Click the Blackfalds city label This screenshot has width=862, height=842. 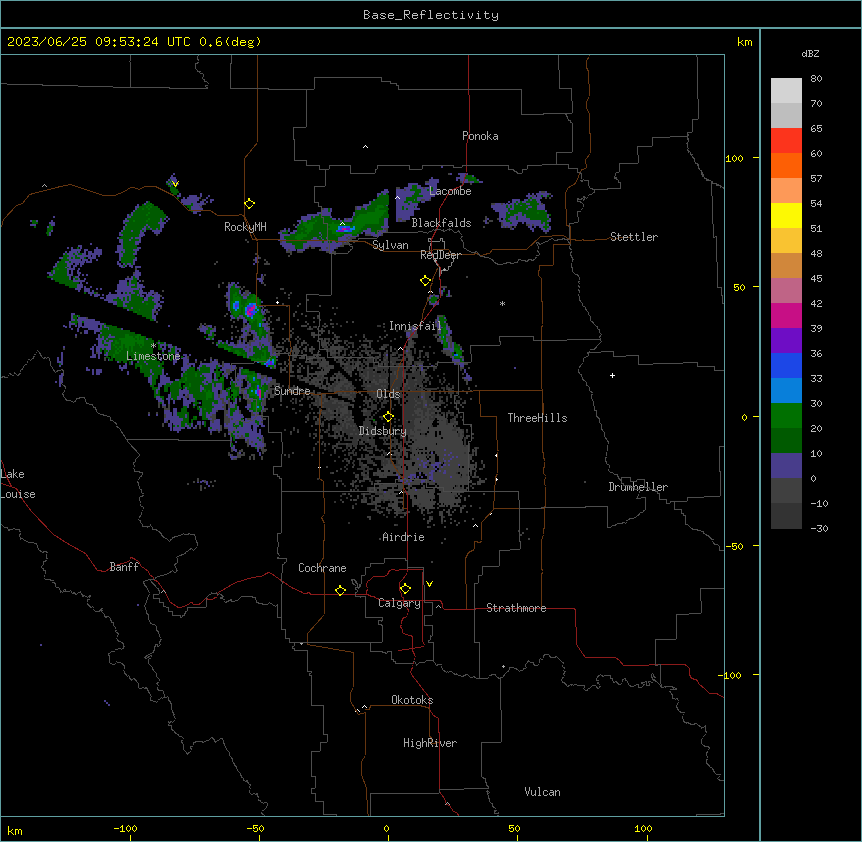point(441,223)
